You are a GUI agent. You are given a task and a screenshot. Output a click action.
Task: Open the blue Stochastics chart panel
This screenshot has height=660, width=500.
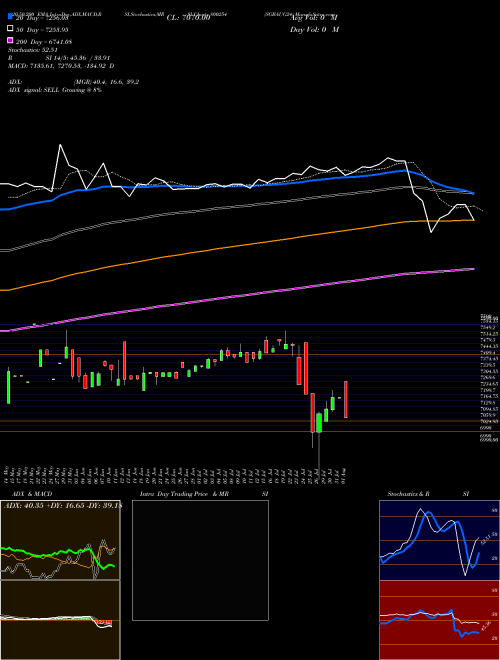pyautogui.click(x=439, y=540)
